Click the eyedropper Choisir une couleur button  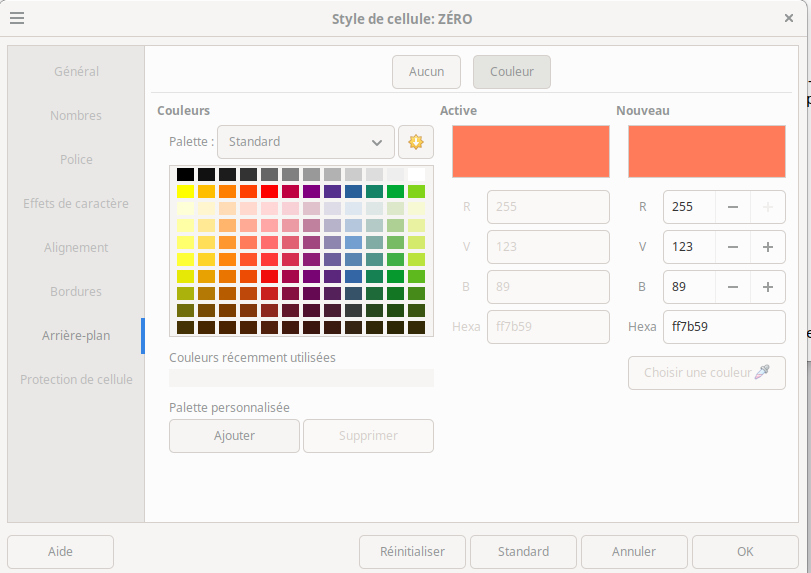pyautogui.click(x=706, y=373)
